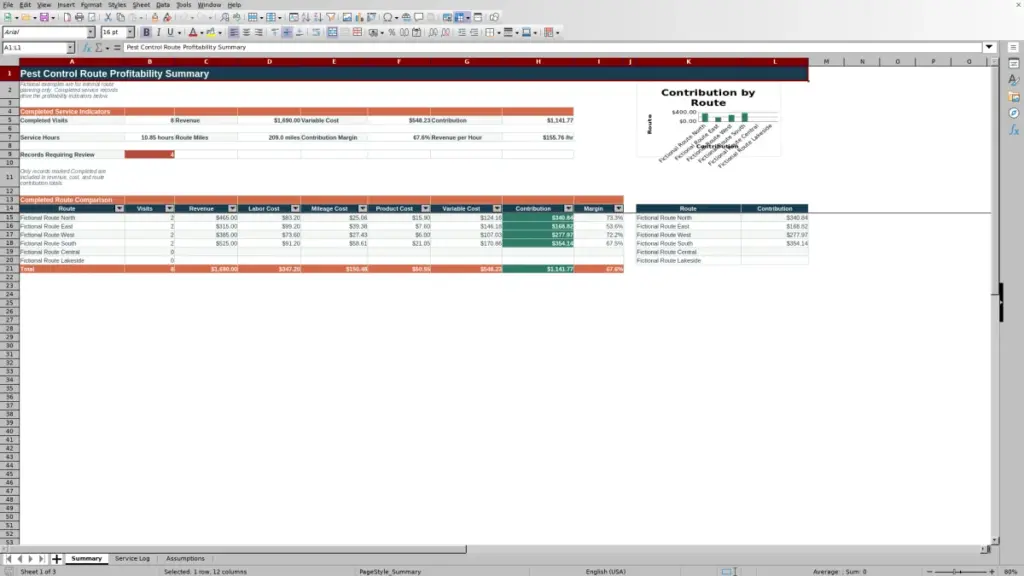
Task: Open the Route column filter dropdown
Action: (x=119, y=208)
